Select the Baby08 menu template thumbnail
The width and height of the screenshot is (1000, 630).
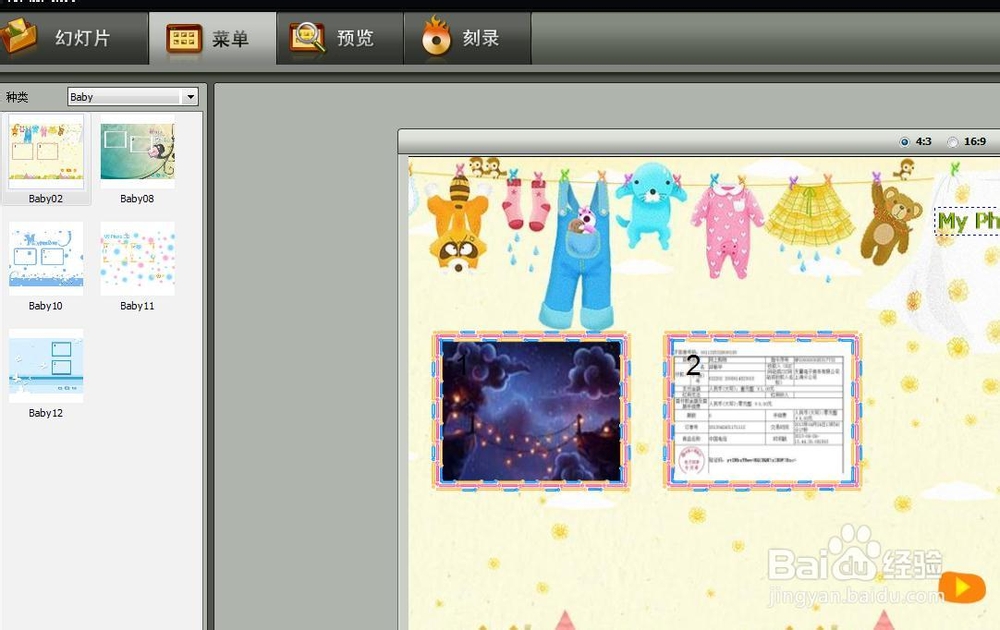(138, 152)
